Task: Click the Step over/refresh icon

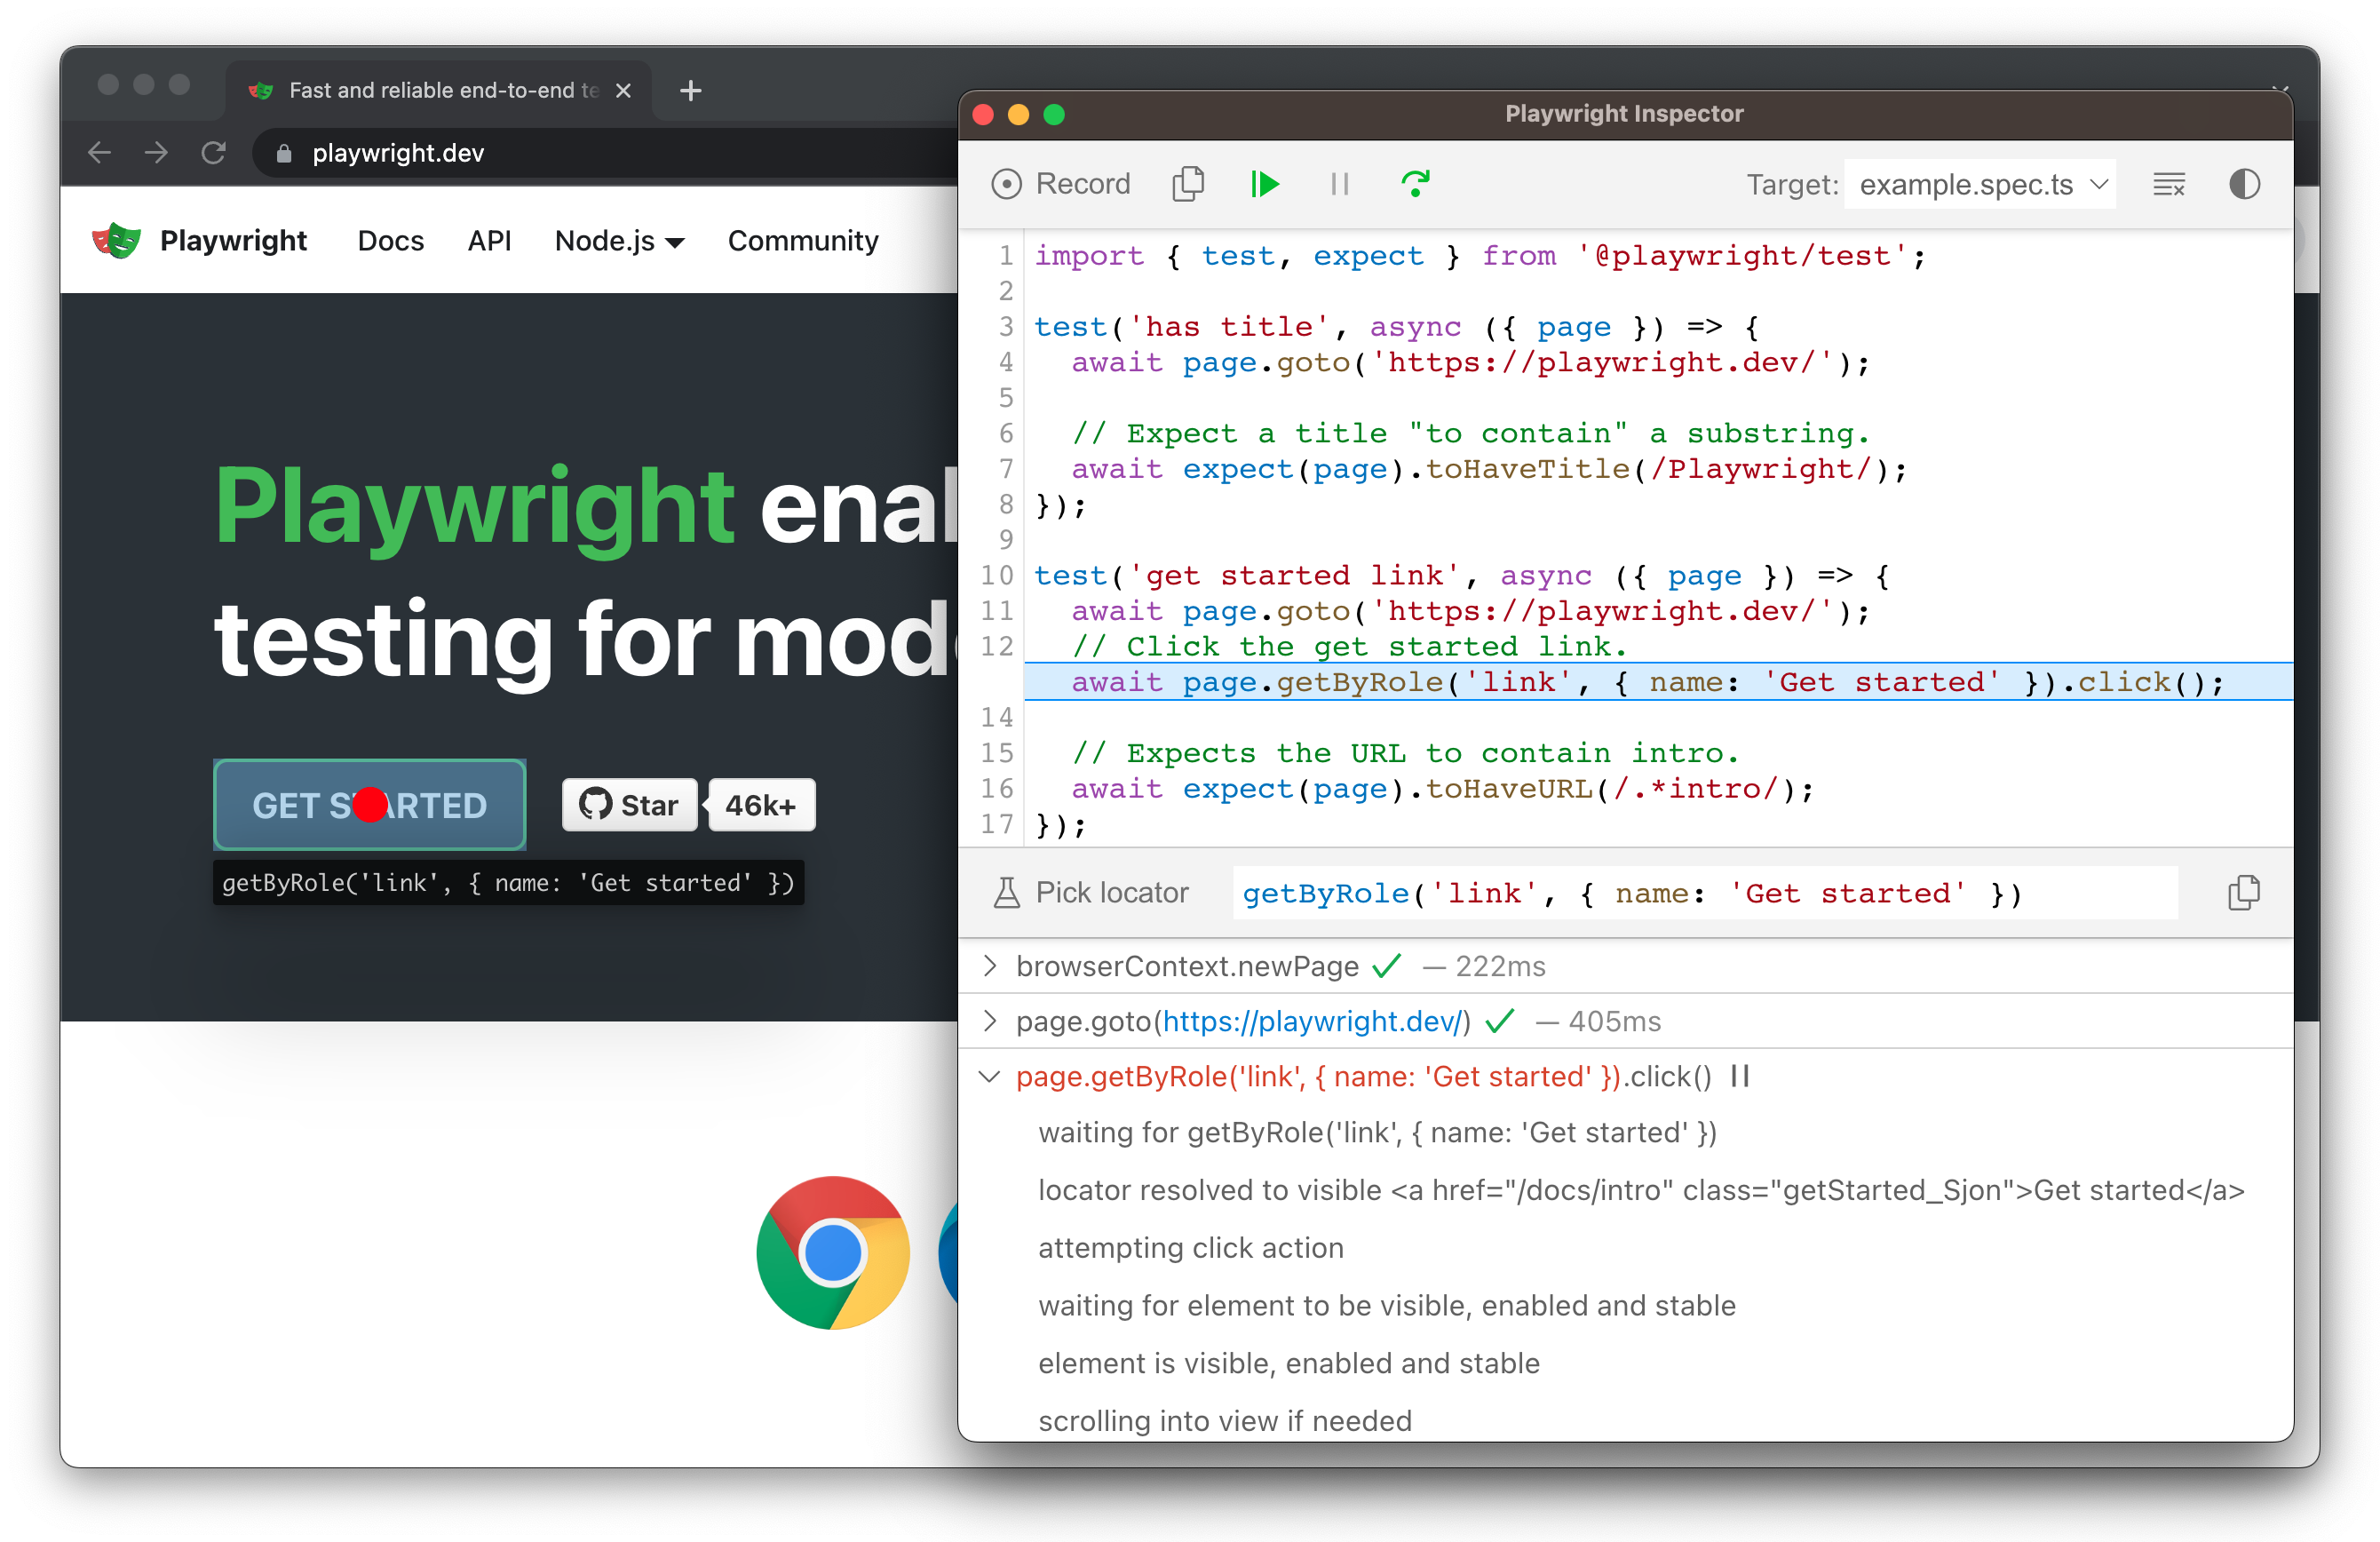Action: 1414,182
